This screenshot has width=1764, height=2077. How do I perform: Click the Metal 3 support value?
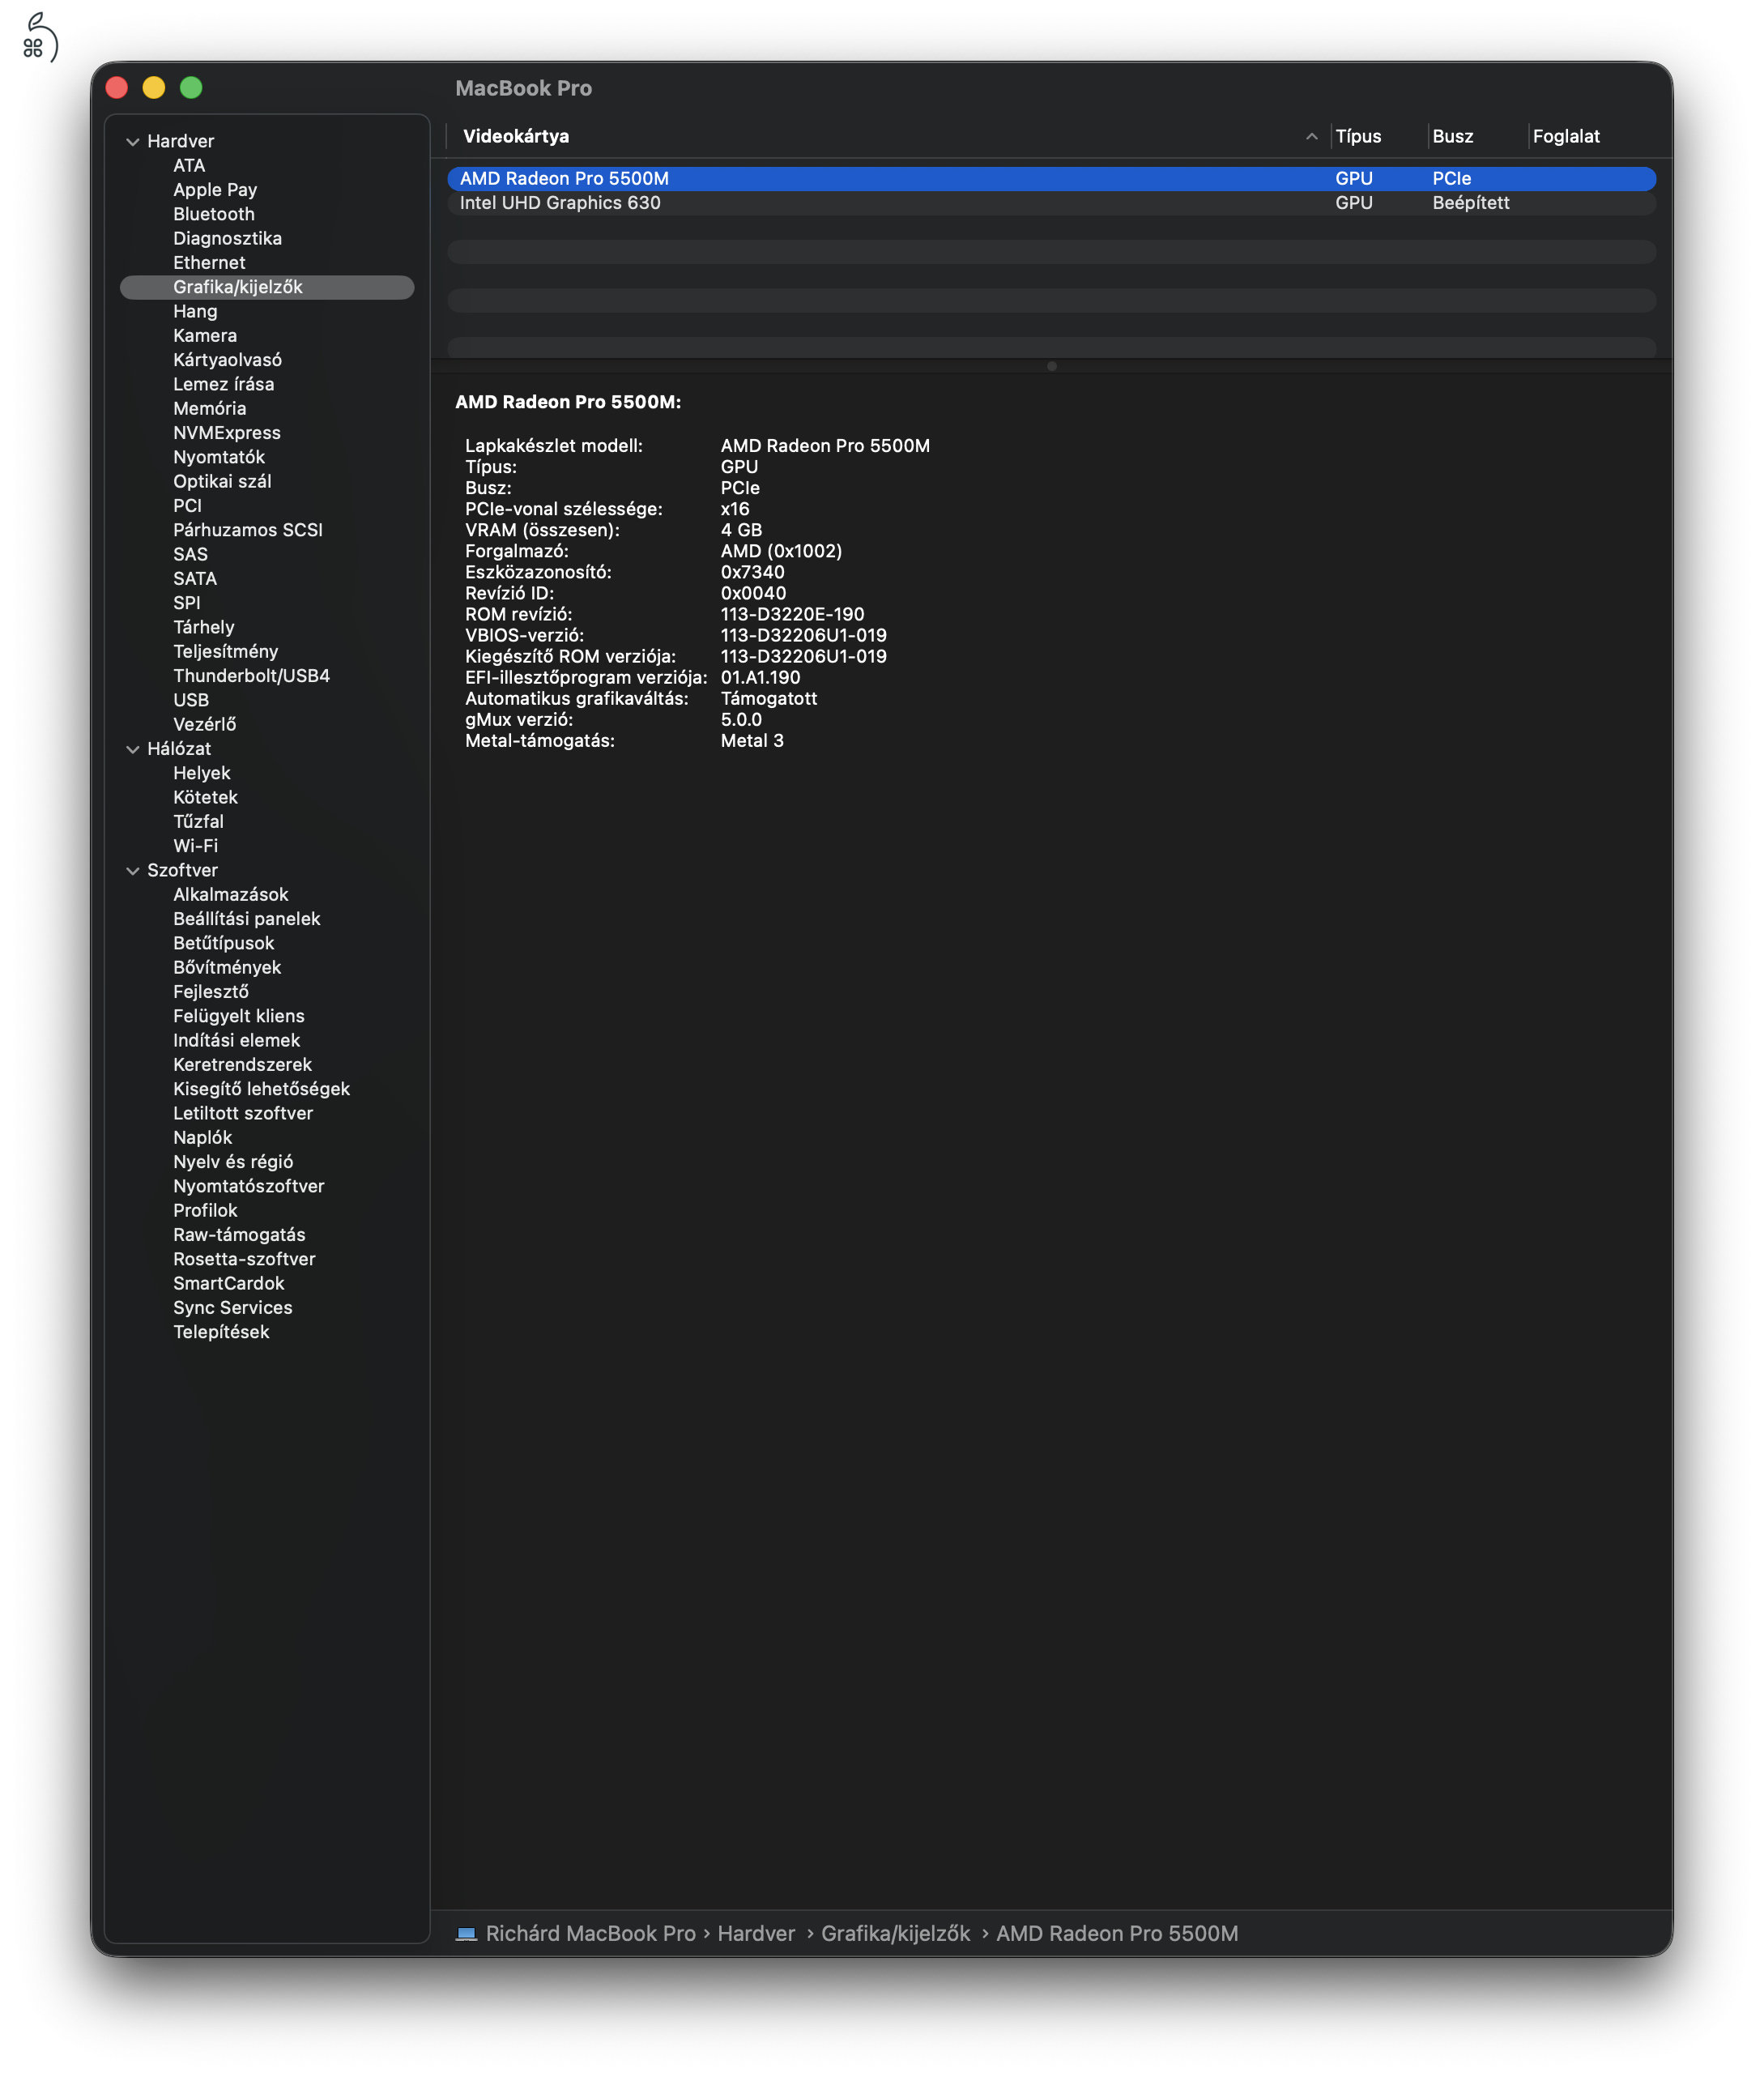tap(752, 741)
